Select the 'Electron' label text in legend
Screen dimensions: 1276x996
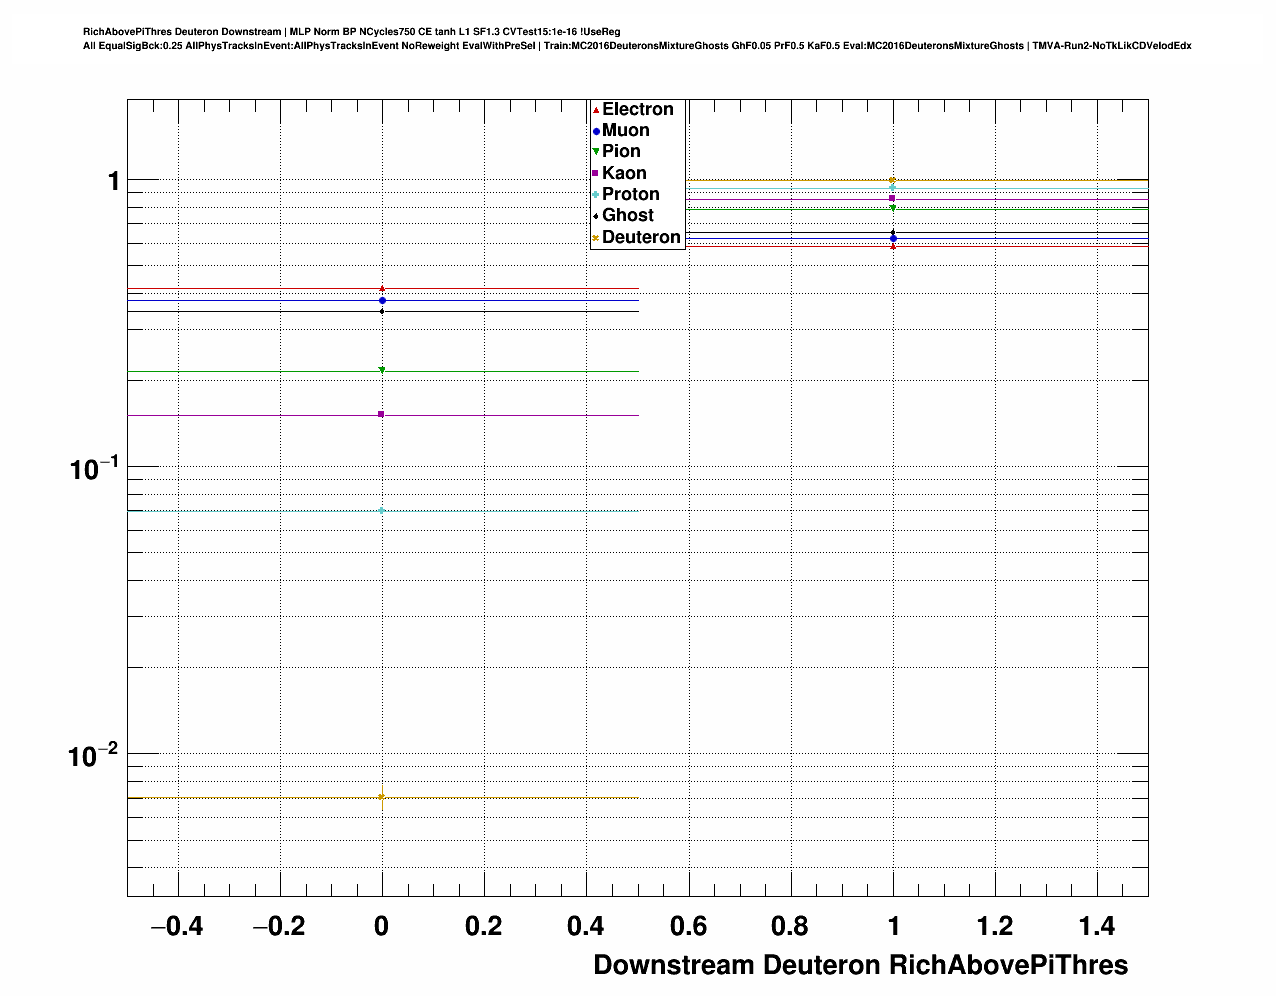click(x=638, y=109)
